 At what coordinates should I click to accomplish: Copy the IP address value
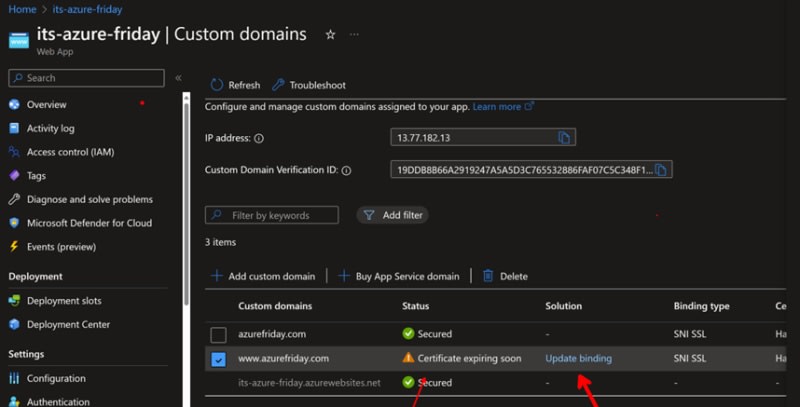[x=564, y=138]
